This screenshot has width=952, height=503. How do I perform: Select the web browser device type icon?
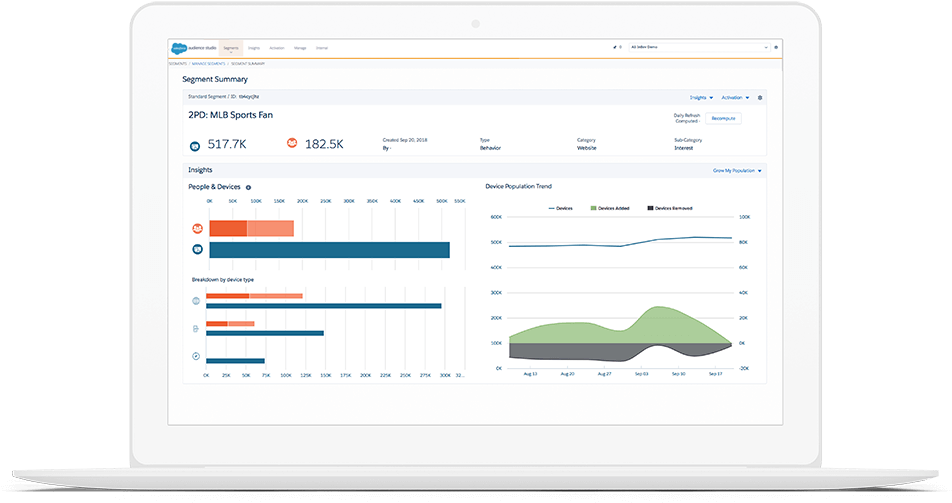(x=196, y=301)
